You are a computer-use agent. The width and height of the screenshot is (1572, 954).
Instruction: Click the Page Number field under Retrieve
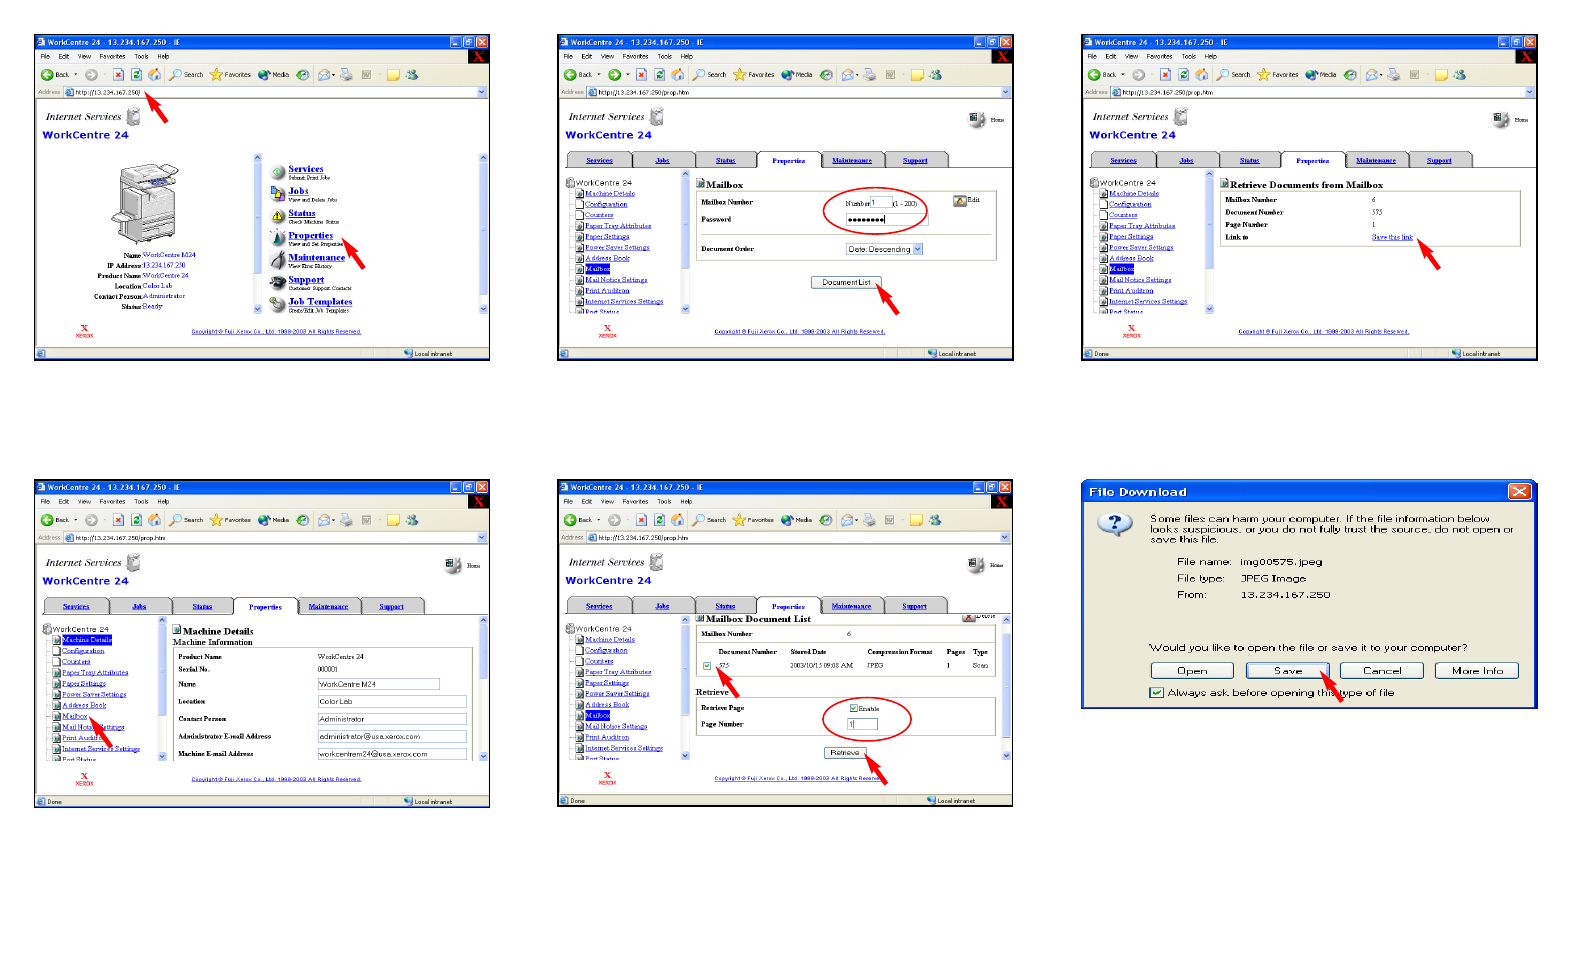point(862,724)
